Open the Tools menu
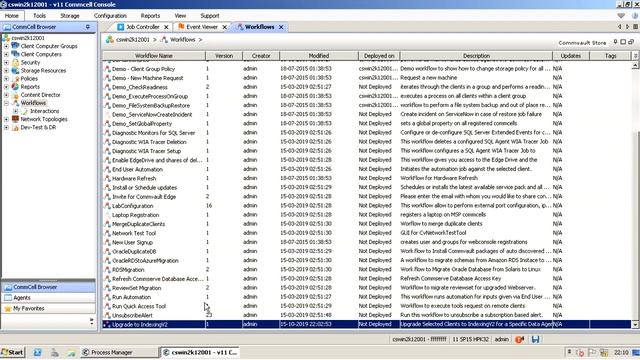The width and height of the screenshot is (640, 360). tap(40, 16)
